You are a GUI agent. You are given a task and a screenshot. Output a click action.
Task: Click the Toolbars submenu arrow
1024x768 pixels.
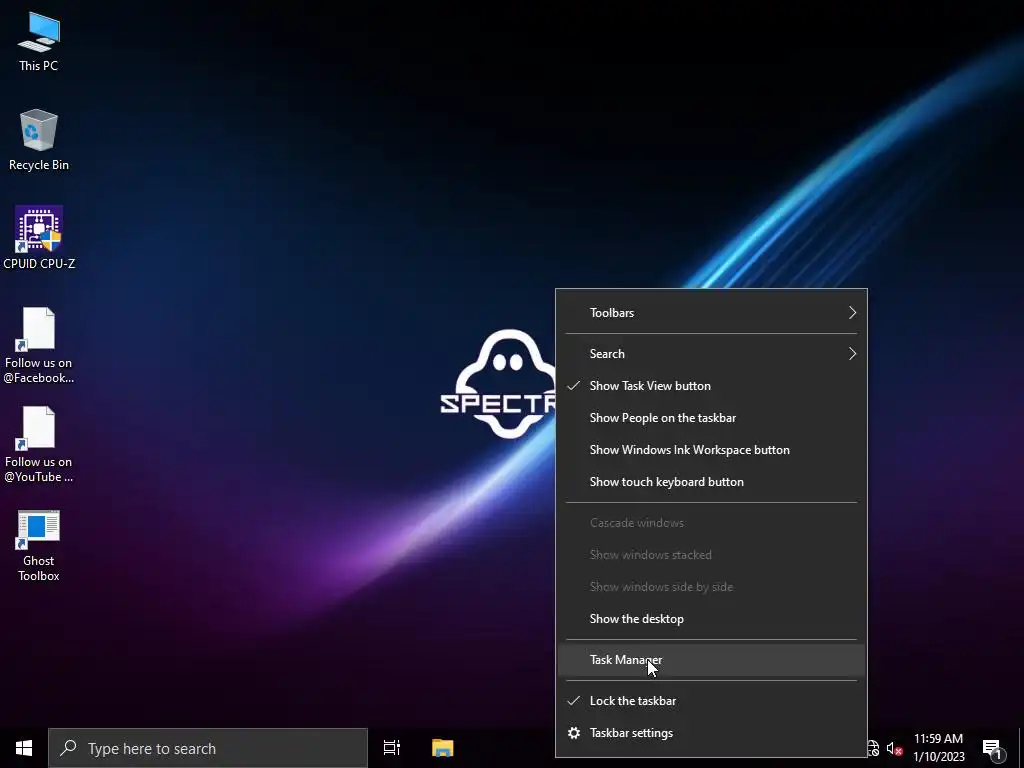[x=852, y=313]
